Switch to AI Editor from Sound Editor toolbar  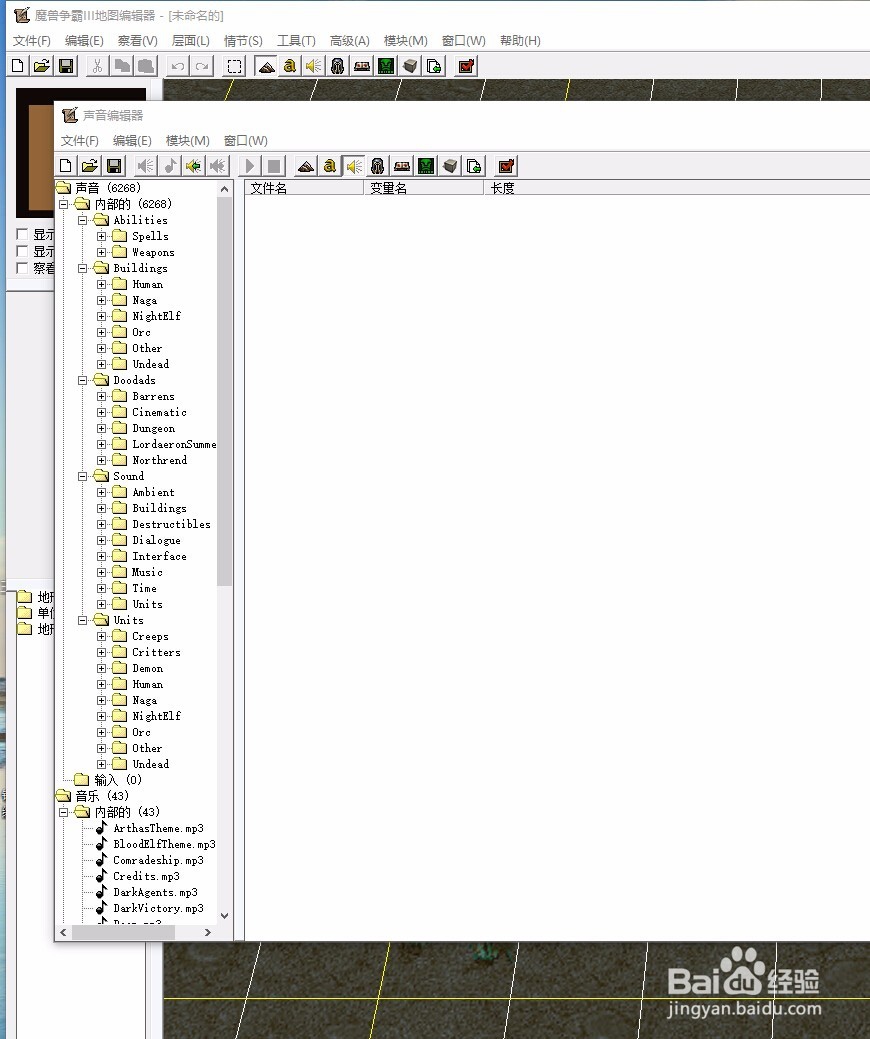[426, 166]
